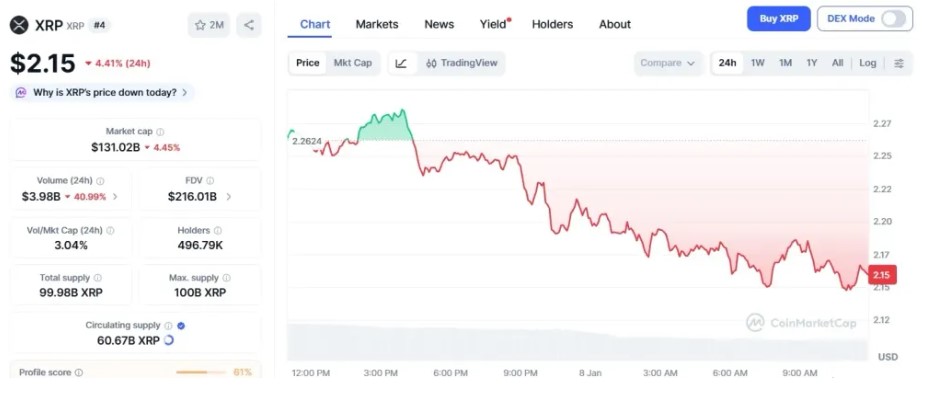Select the 1Y time range
This screenshot has width=929, height=405.
(812, 63)
